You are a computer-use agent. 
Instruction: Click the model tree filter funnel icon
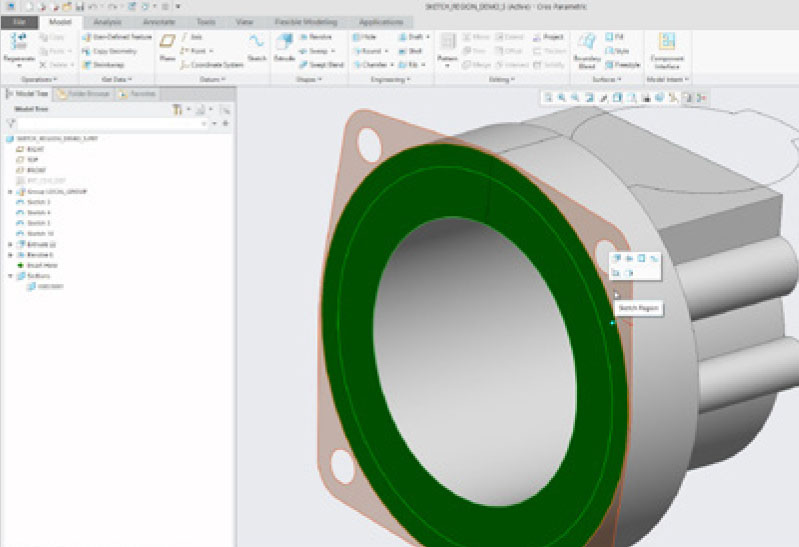(x=11, y=123)
